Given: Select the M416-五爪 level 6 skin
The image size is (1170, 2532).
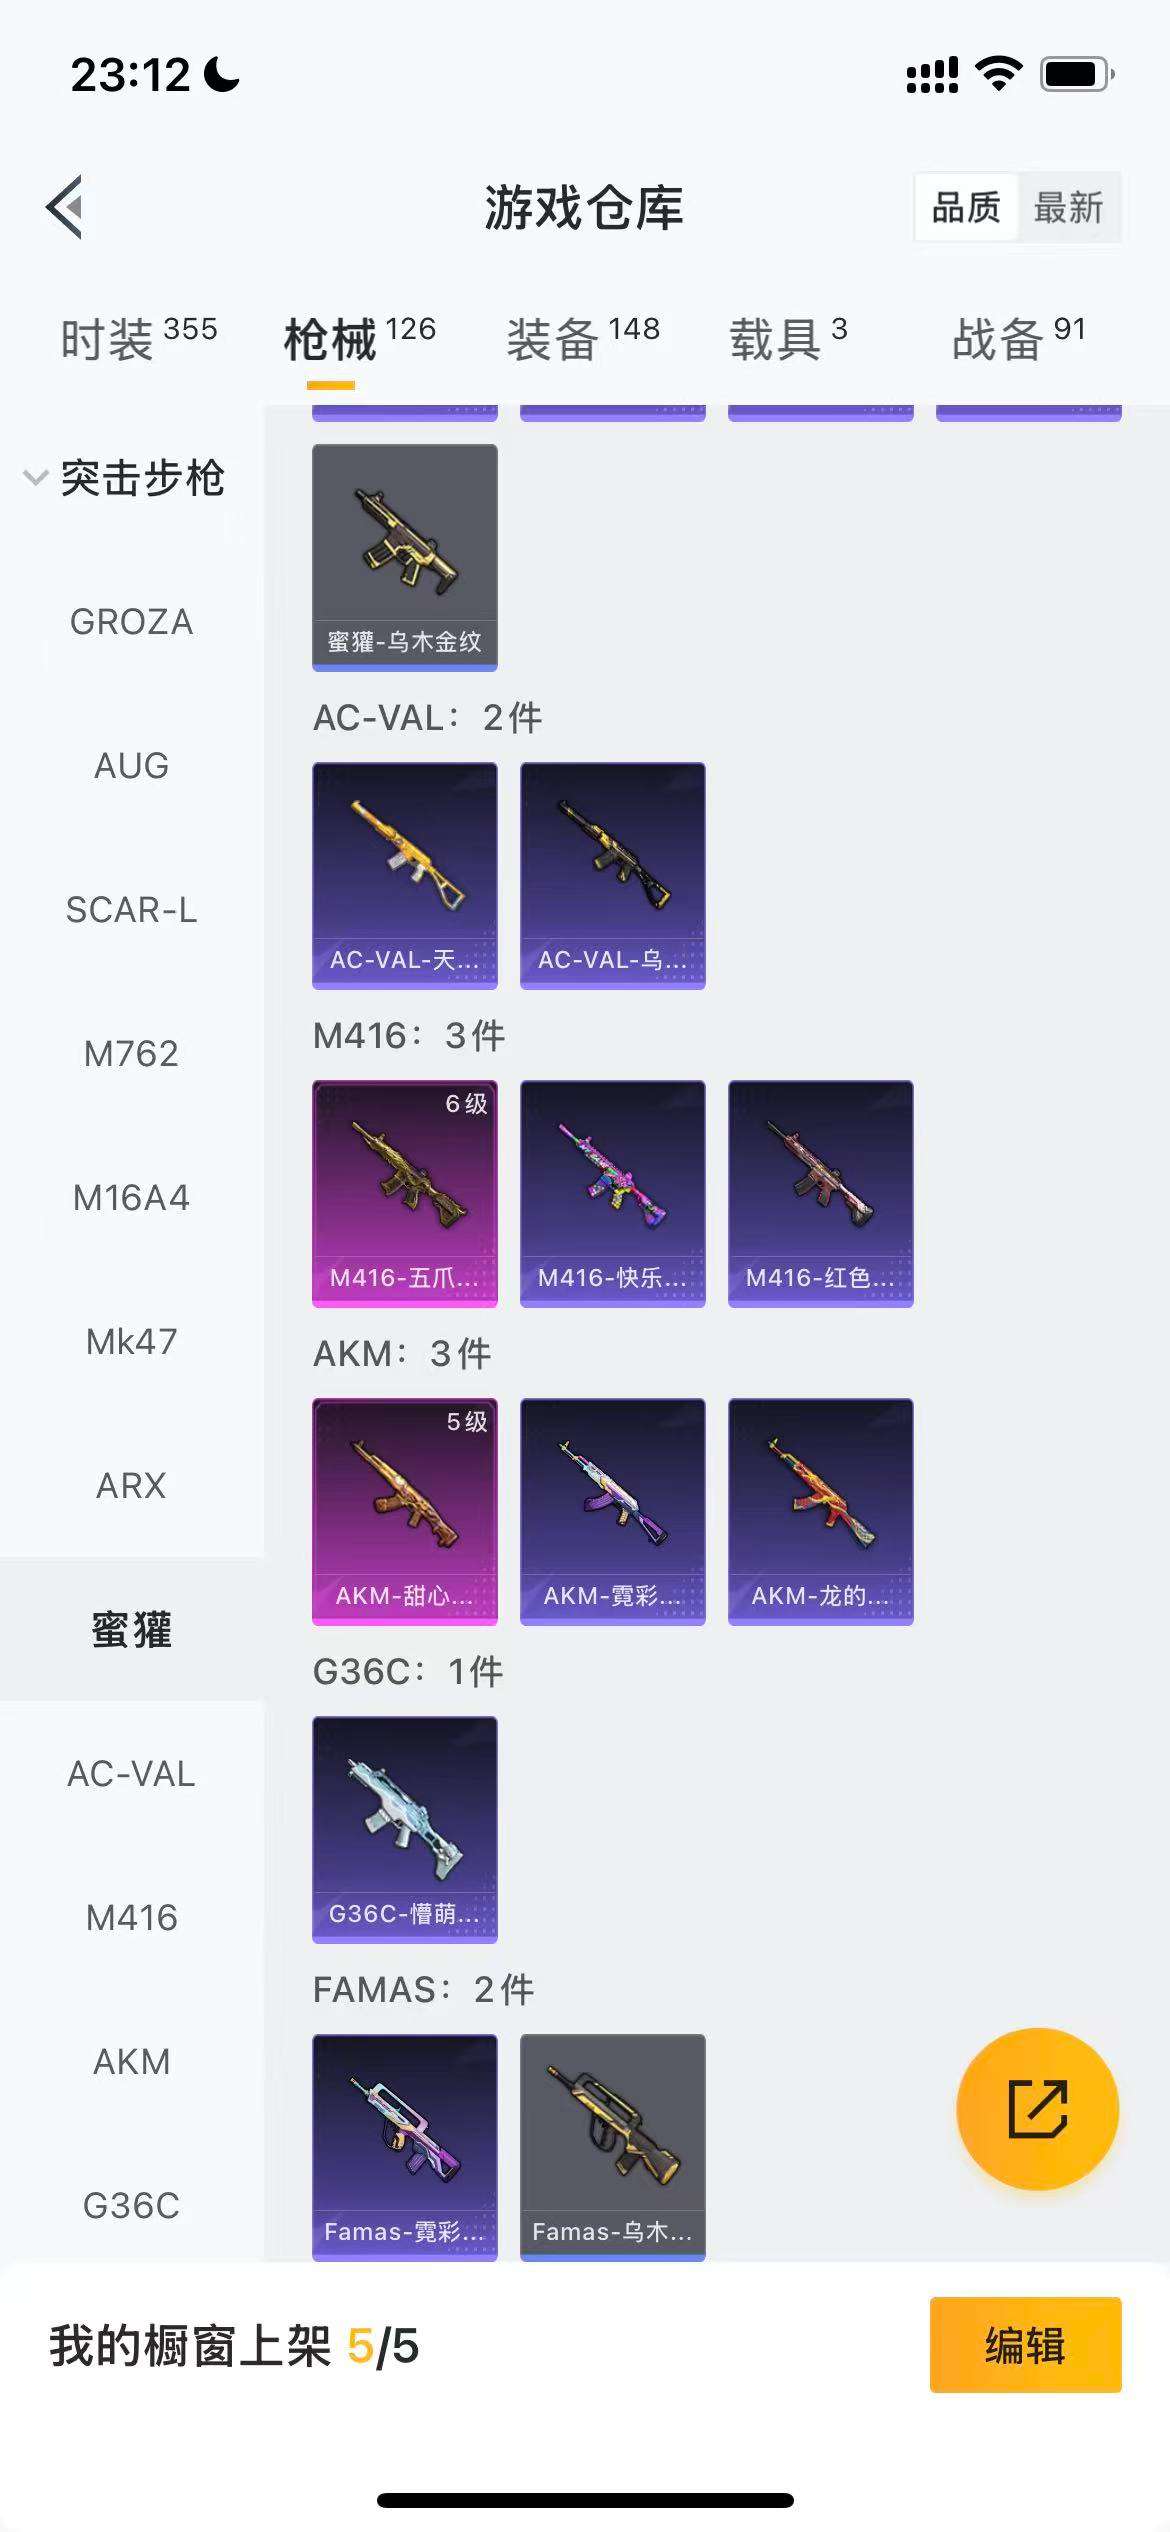Looking at the screenshot, I should point(405,1193).
